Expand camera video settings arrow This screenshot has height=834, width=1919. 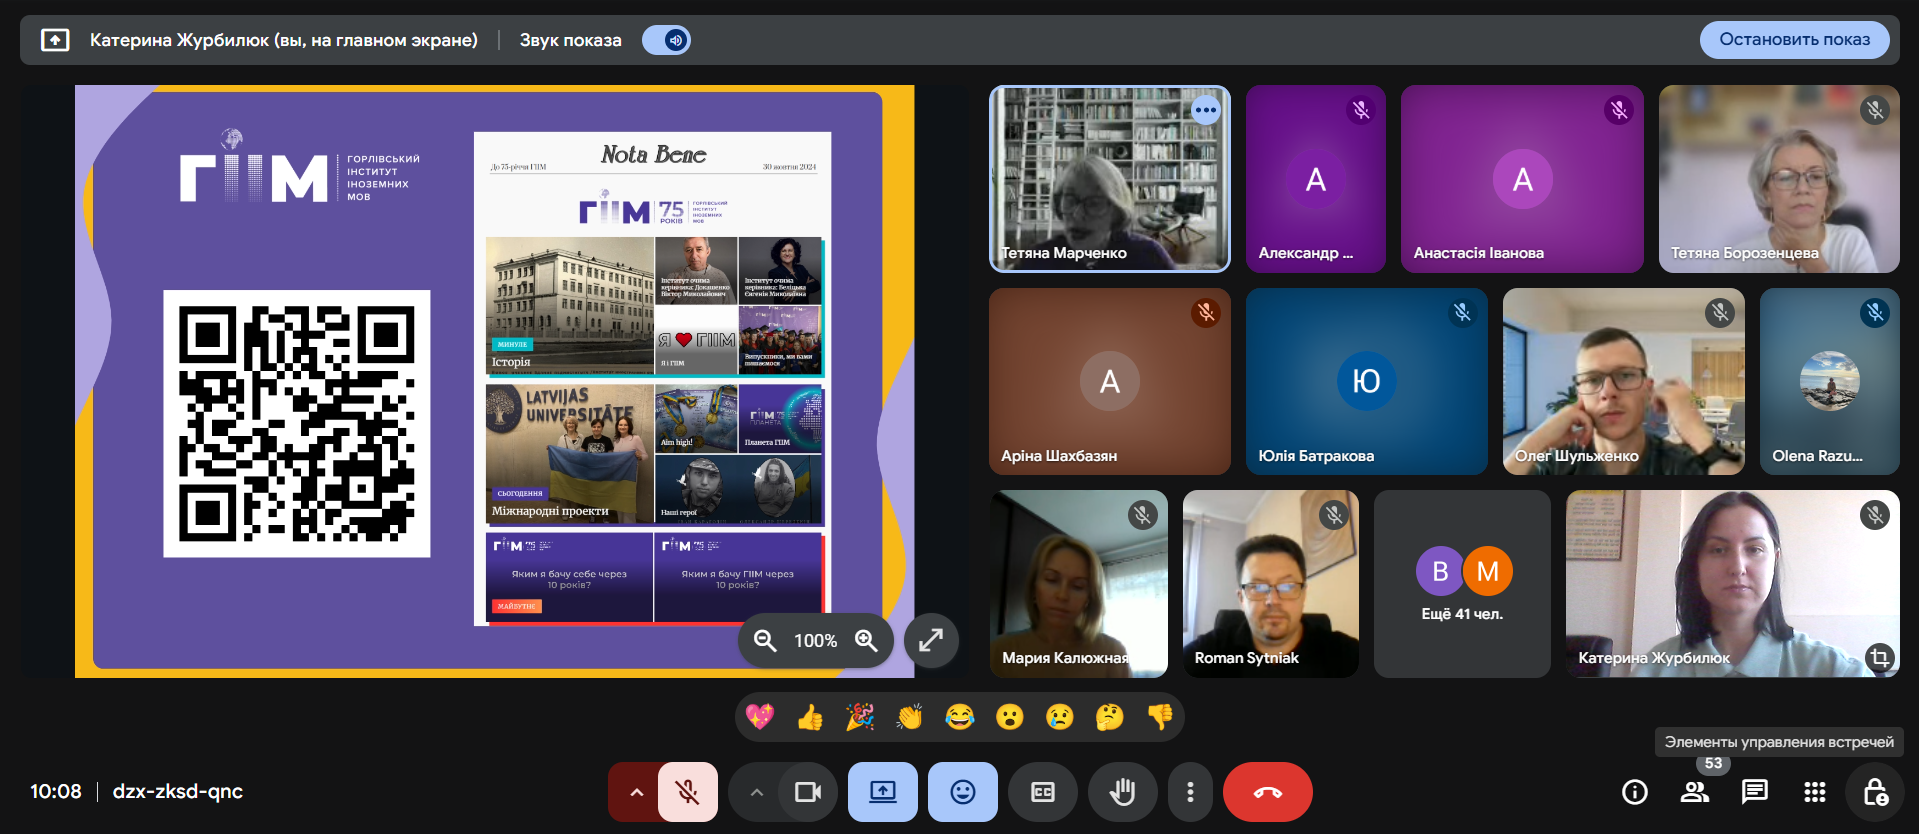pos(756,792)
